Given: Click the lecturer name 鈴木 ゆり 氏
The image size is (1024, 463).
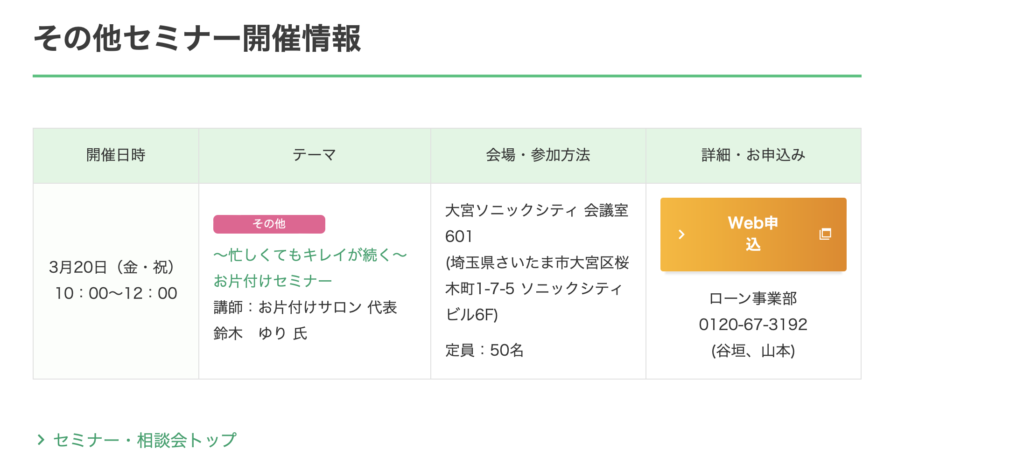Looking at the screenshot, I should [x=260, y=333].
